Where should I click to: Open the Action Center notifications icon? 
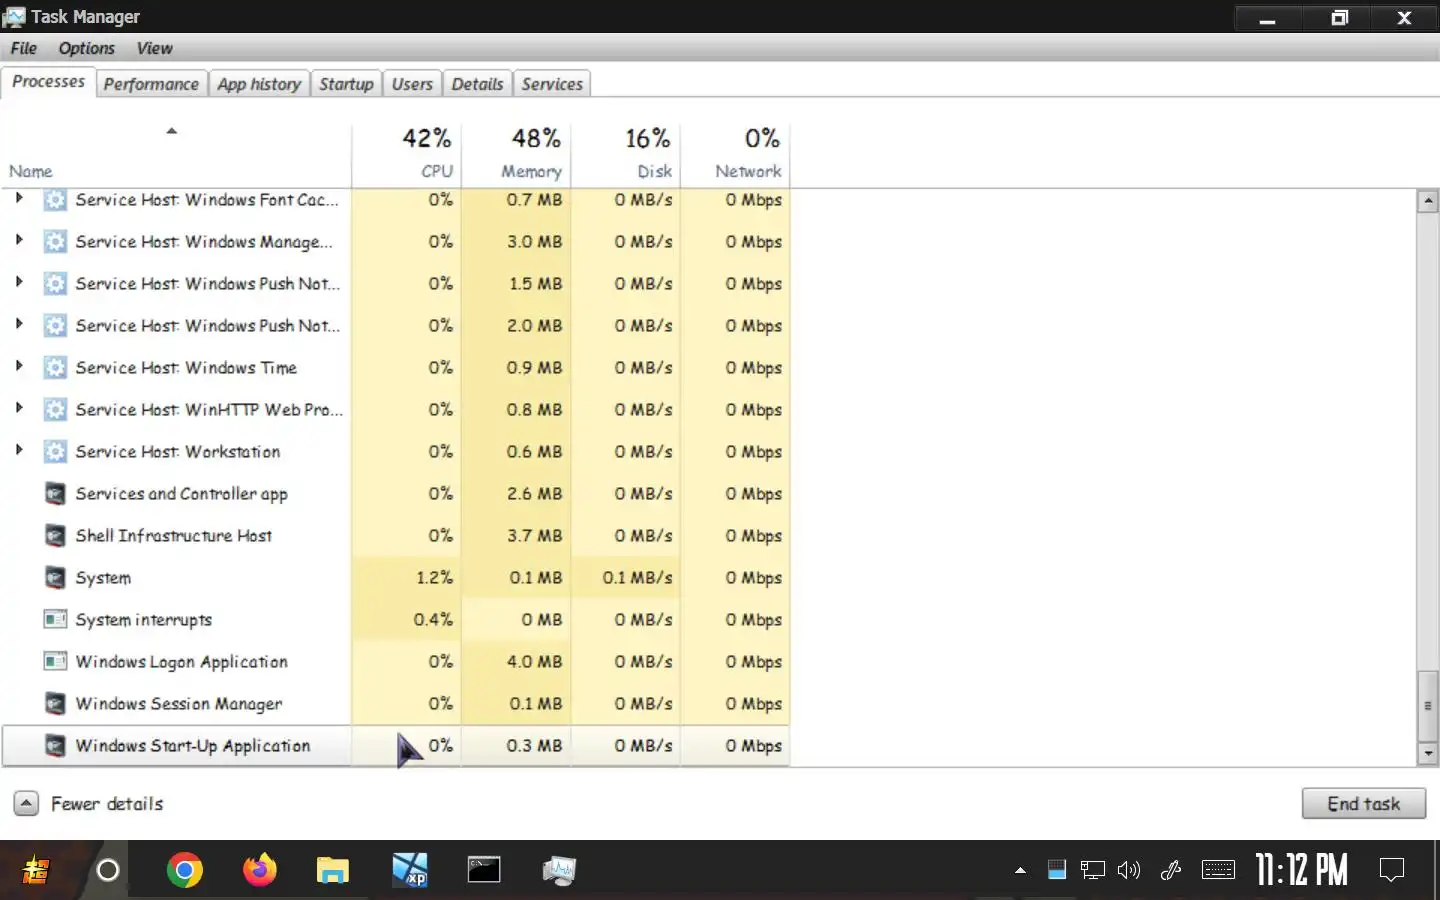(1392, 870)
